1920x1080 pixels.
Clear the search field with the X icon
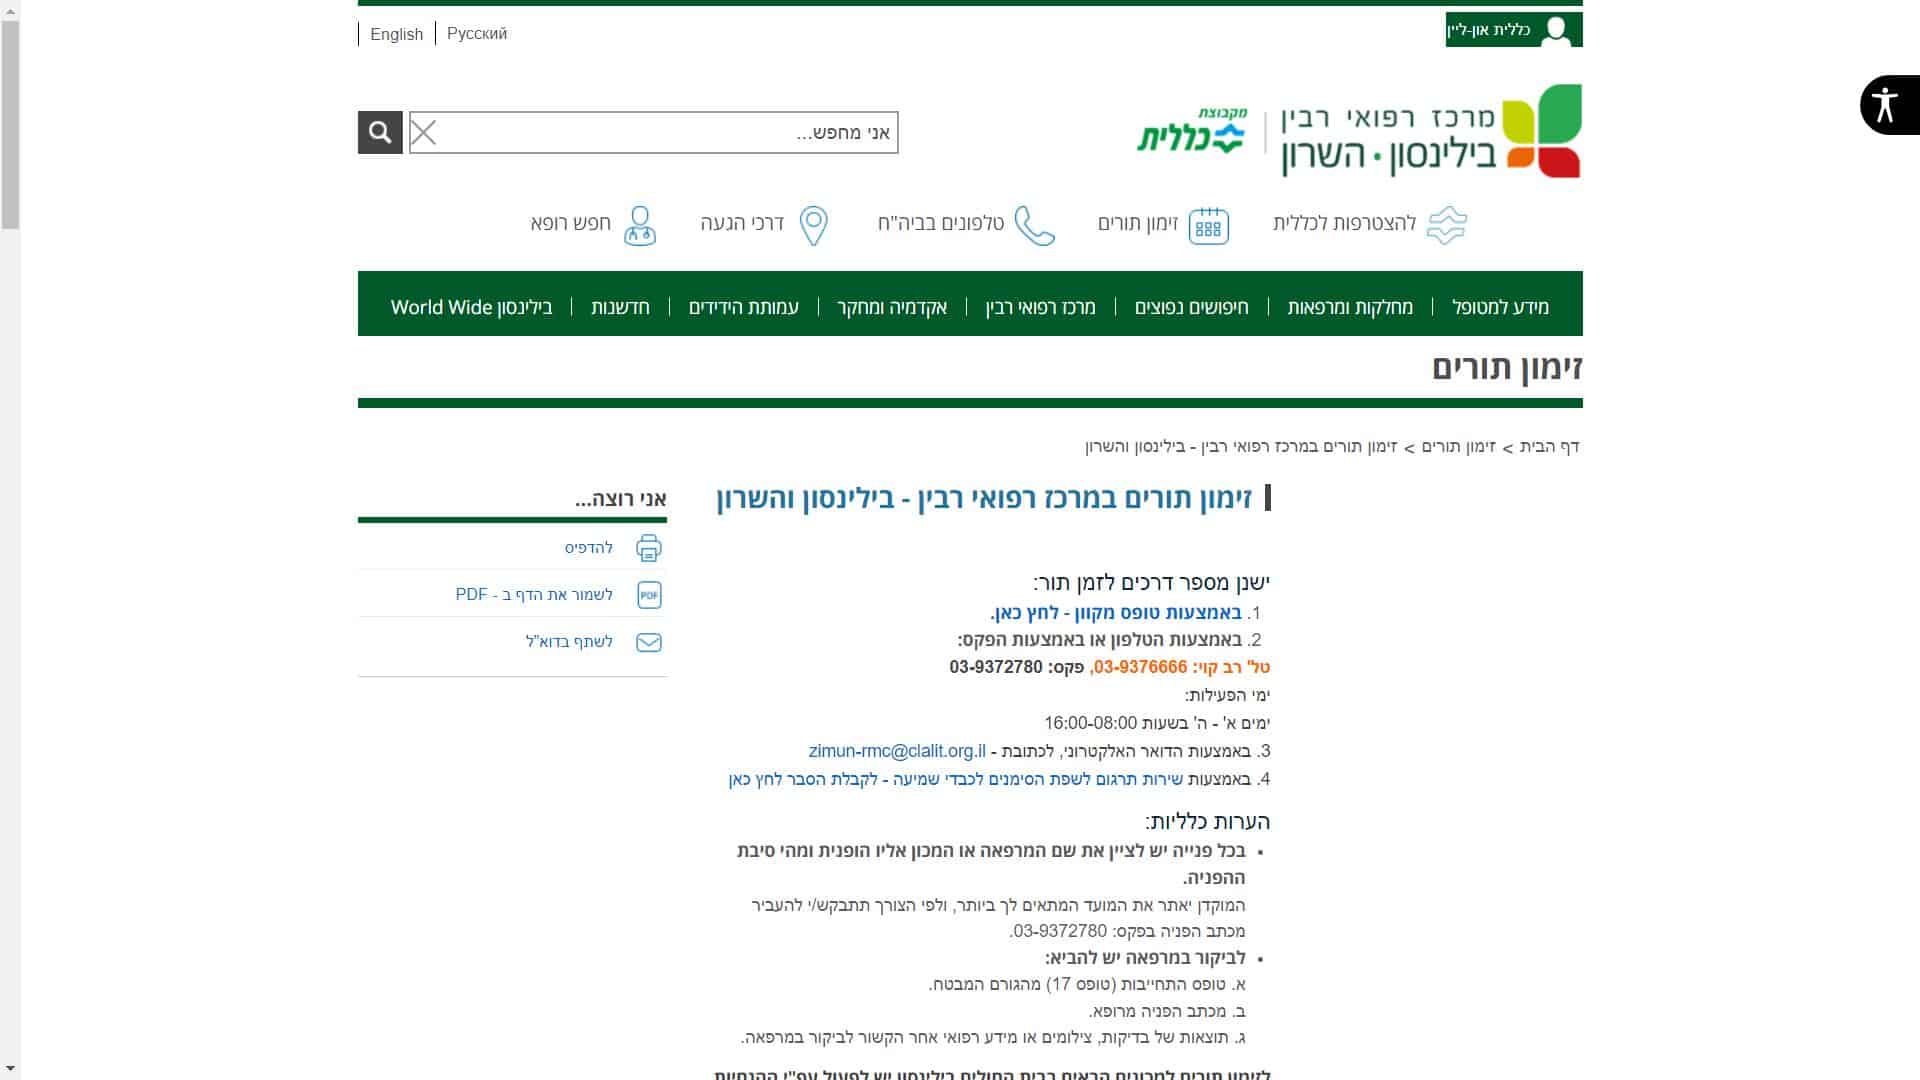click(424, 133)
